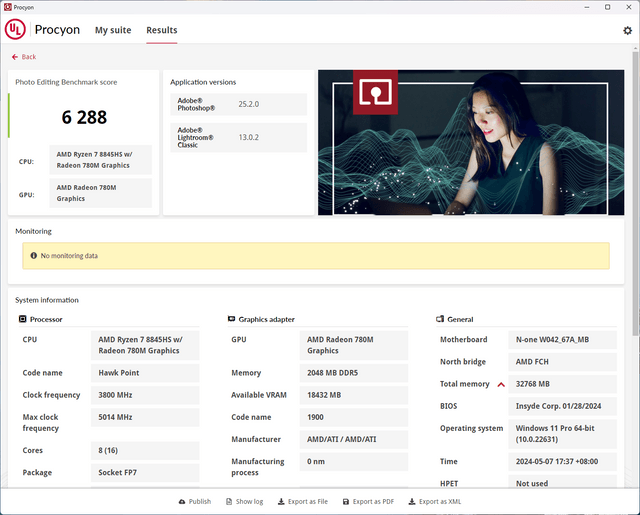
Task: Click the AMD/ATI manufacturer value
Action: [x=354, y=440]
